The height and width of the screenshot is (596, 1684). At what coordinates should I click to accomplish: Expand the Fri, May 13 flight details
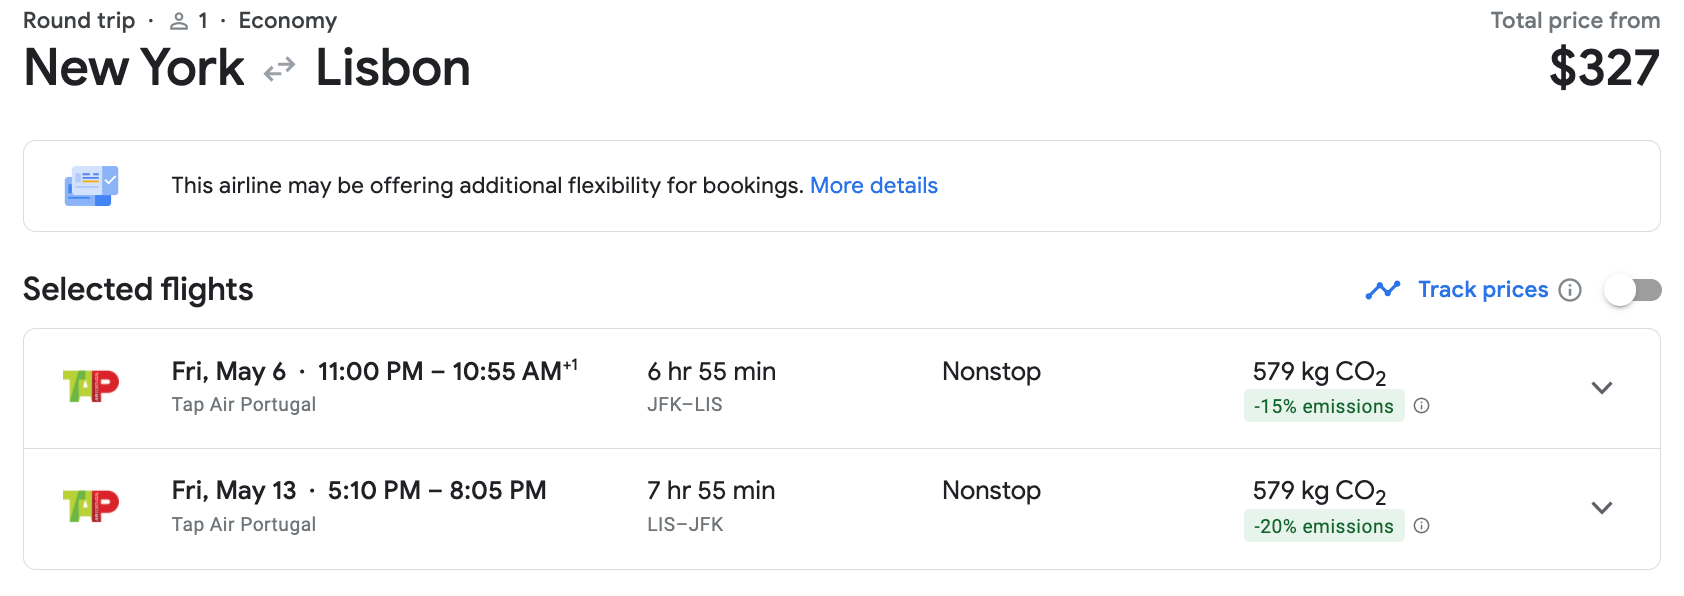pyautogui.click(x=1602, y=508)
